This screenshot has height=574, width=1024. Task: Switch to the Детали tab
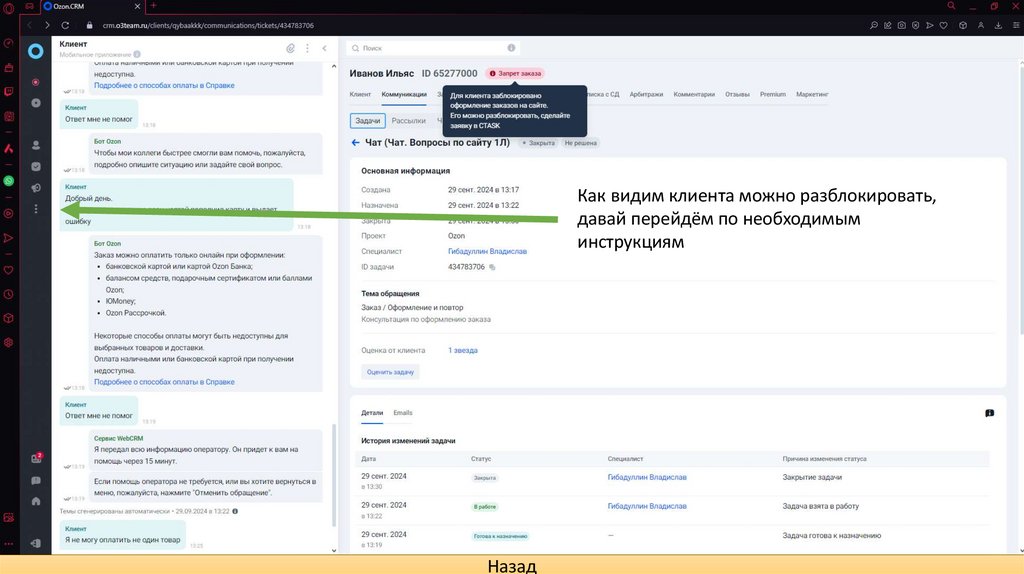[372, 413]
